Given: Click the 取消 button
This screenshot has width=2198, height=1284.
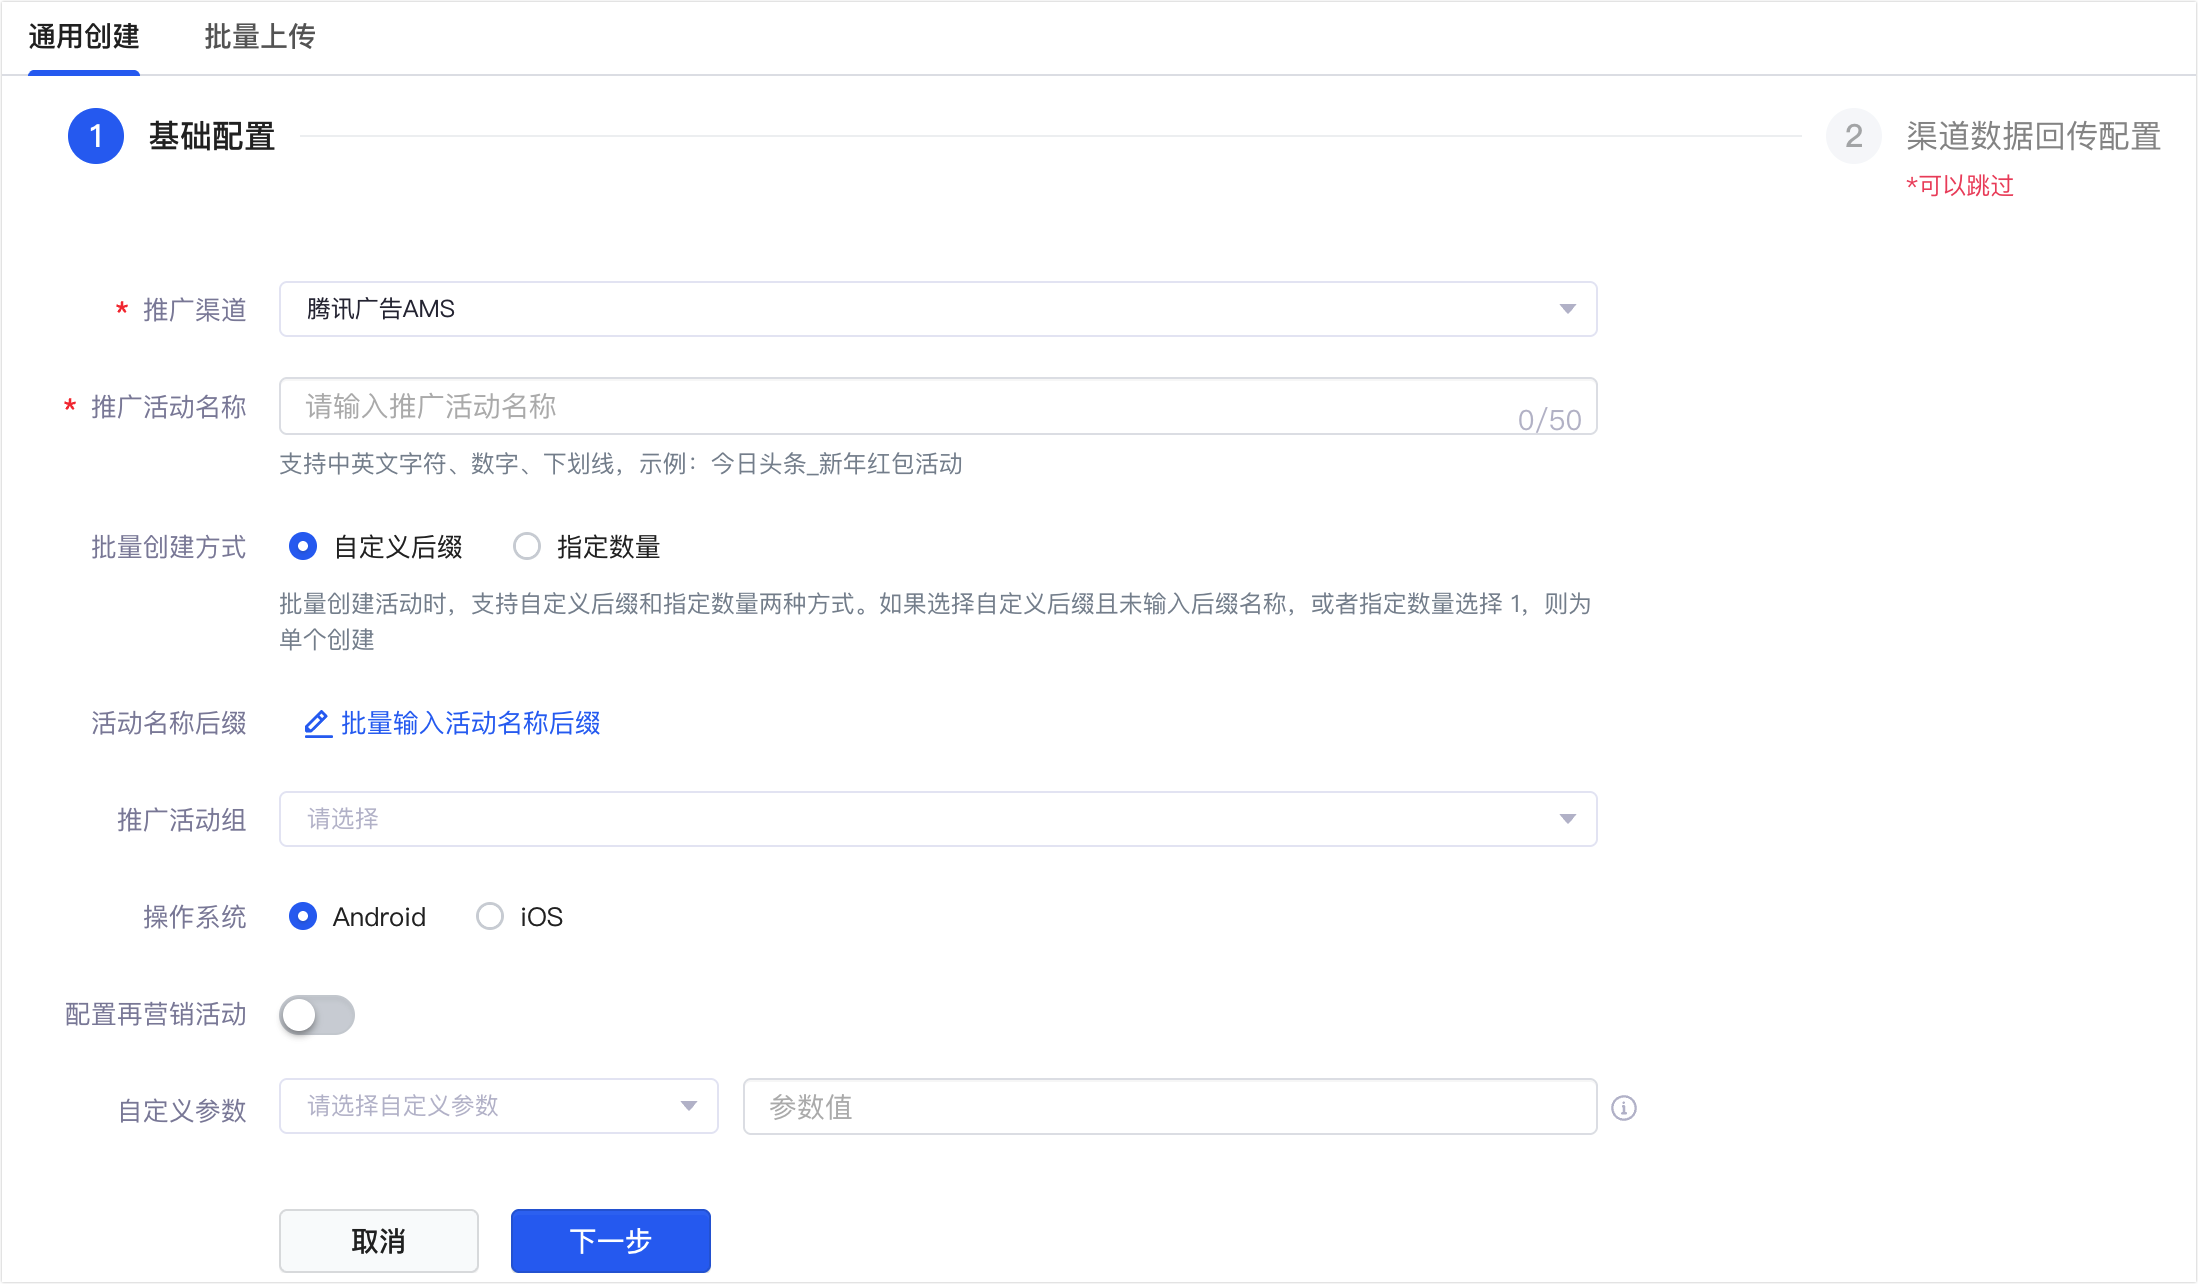Looking at the screenshot, I should tap(378, 1241).
